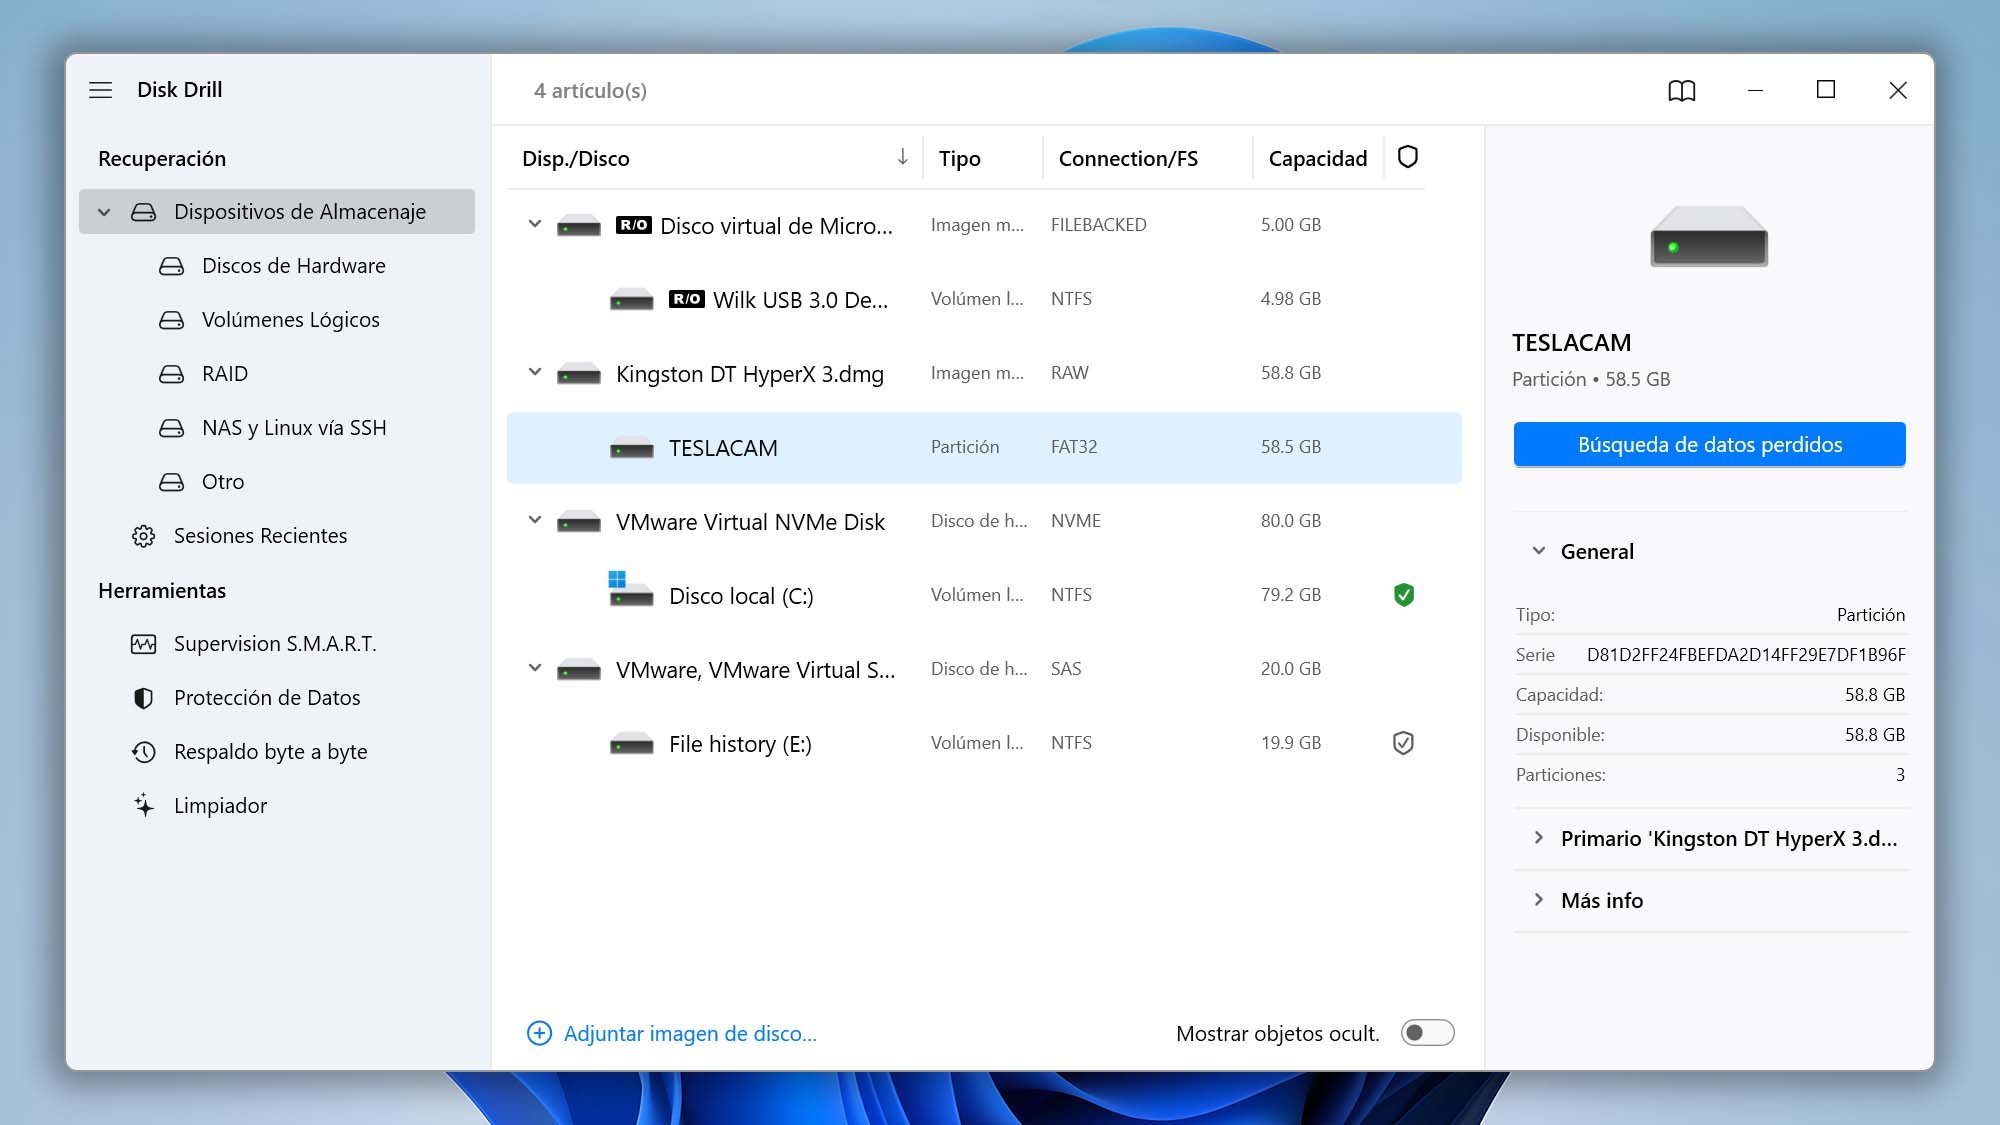Click the S.M.A.R.T. monitor graph icon
The height and width of the screenshot is (1125, 2000).
pos(144,644)
